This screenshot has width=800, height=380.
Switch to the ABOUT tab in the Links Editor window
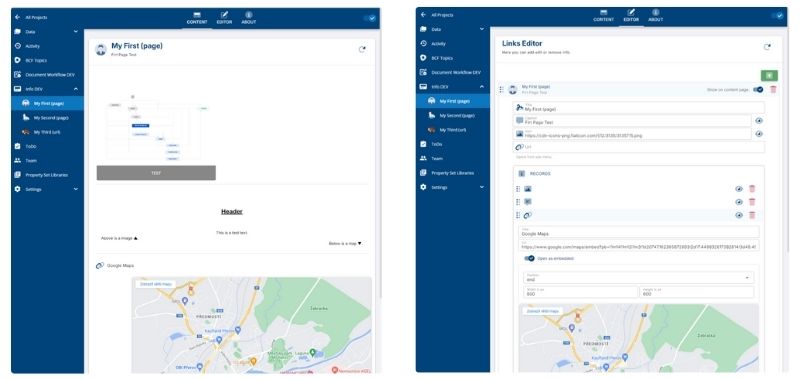[x=656, y=16]
